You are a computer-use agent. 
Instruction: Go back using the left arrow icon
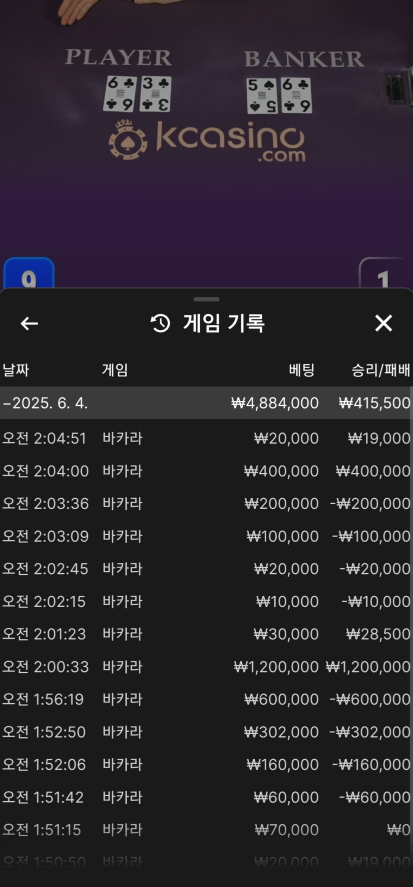click(29, 324)
